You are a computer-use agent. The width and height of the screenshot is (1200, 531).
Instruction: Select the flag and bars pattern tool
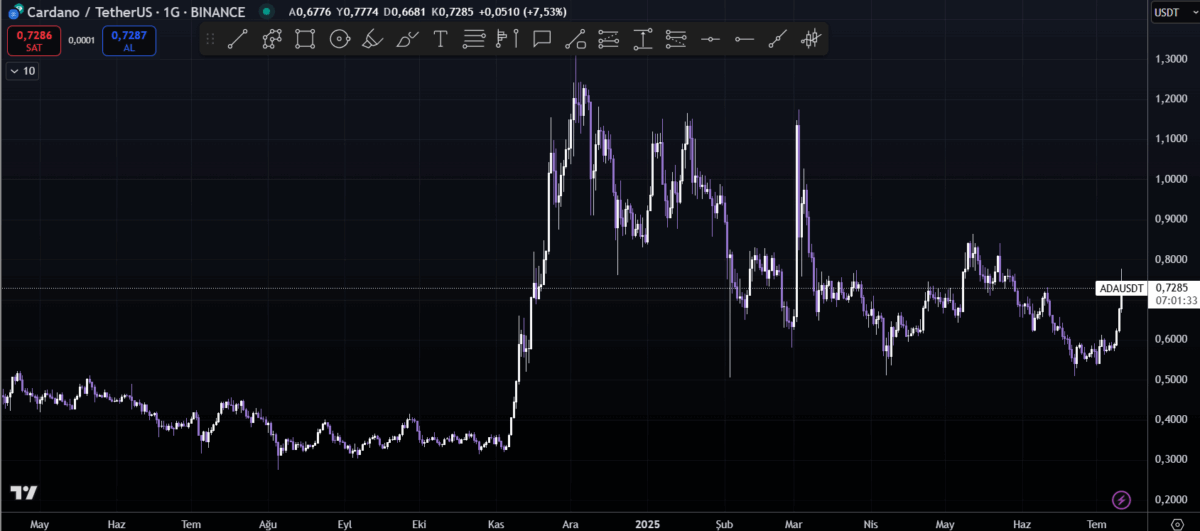point(508,40)
